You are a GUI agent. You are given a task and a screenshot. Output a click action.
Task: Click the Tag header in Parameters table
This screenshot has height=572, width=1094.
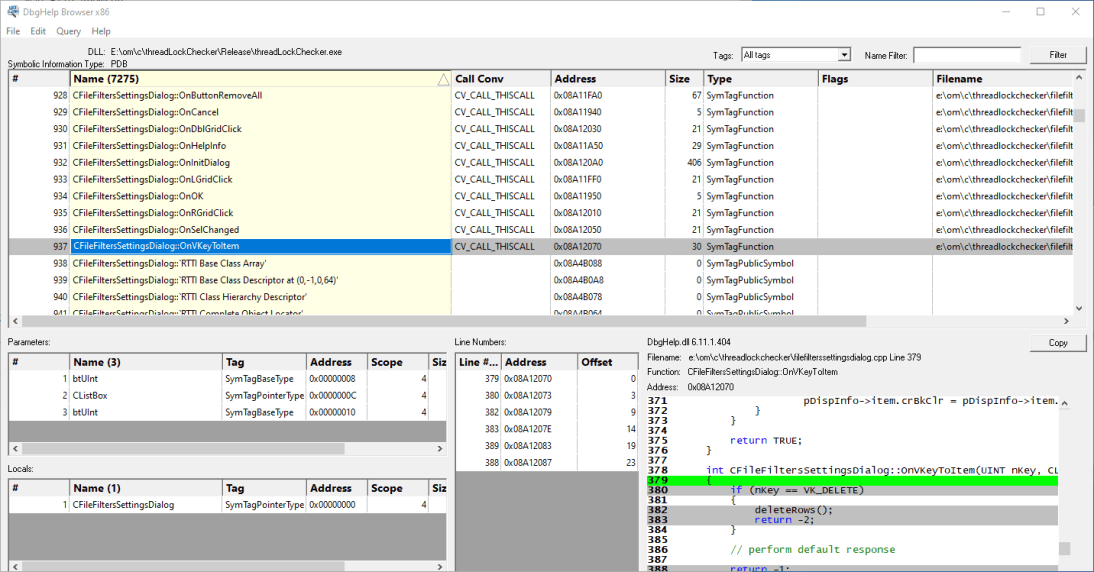click(x=264, y=362)
